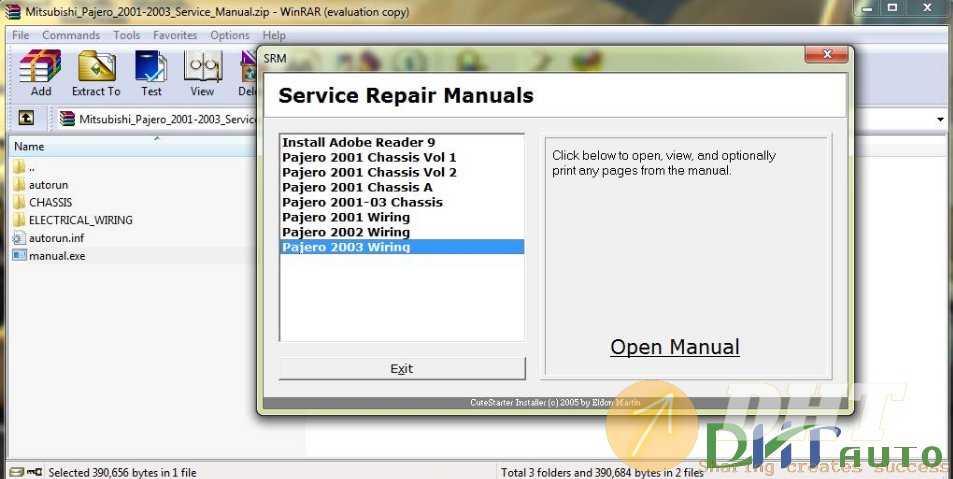Click the WinRAR title bar app icon
Image resolution: width=953 pixels, height=479 pixels.
pos(13,12)
